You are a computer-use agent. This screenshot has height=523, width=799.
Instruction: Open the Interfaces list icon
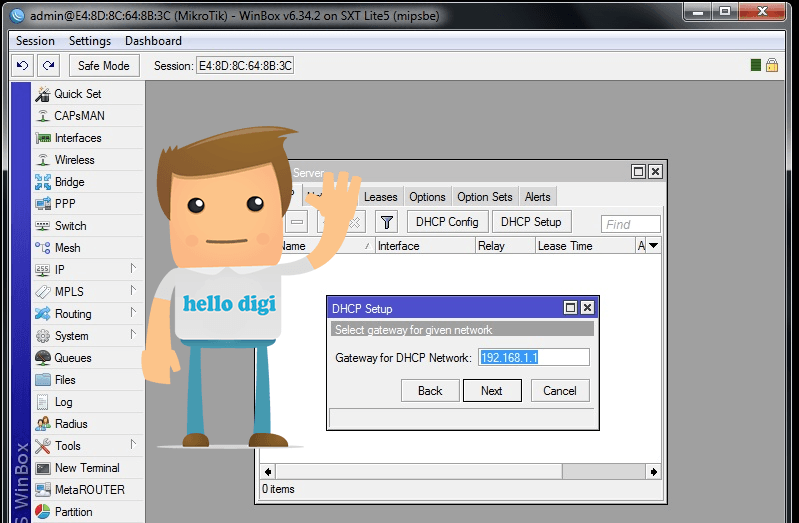tap(43, 138)
